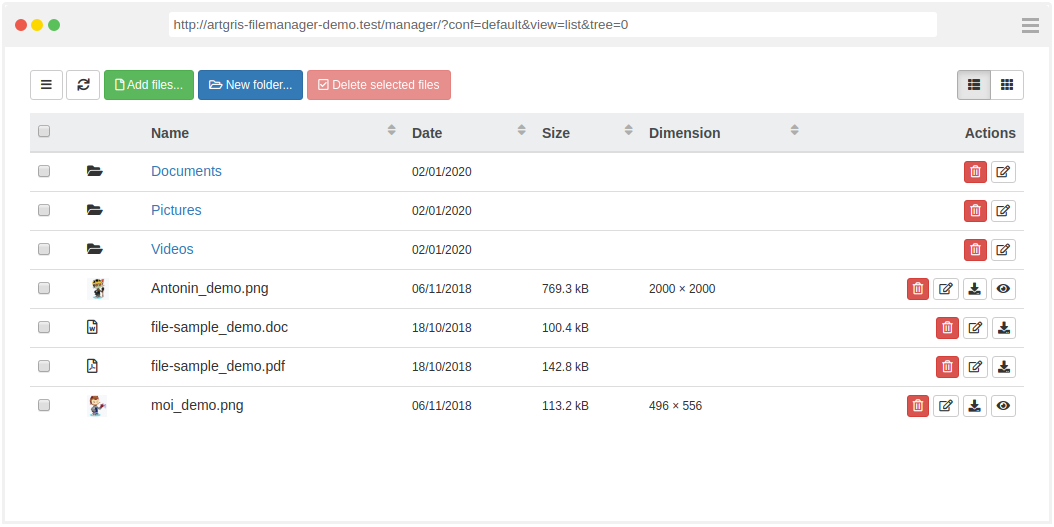
Task: Preview Antonin_demo.png with the eye icon
Action: [1003, 289]
